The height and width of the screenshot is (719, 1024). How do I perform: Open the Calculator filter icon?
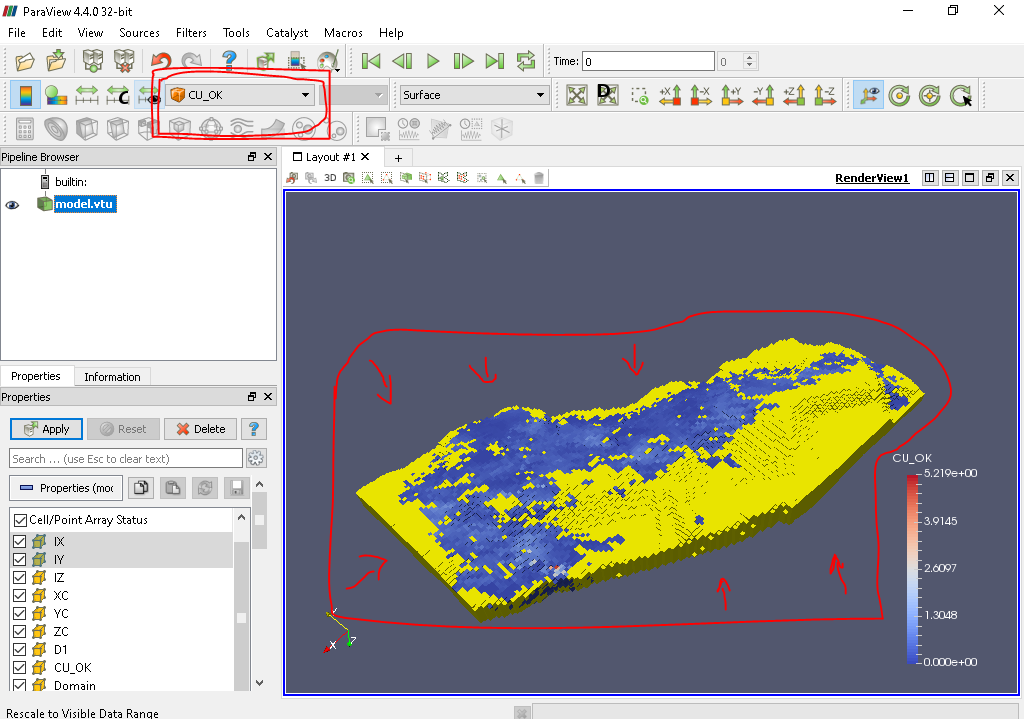[x=25, y=129]
